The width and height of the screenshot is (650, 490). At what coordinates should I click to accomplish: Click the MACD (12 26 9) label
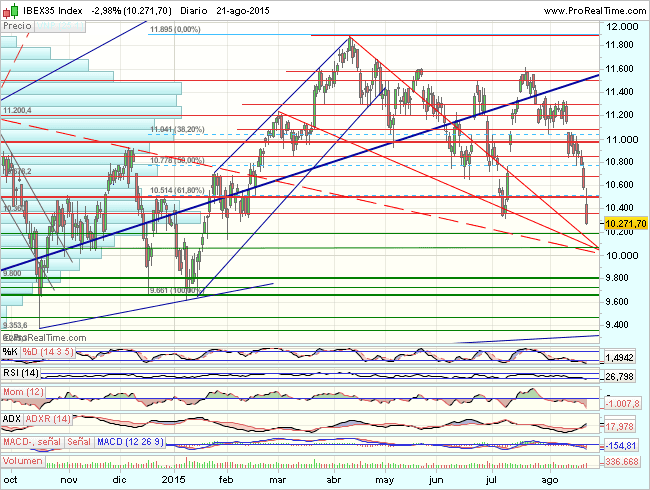click(130, 441)
